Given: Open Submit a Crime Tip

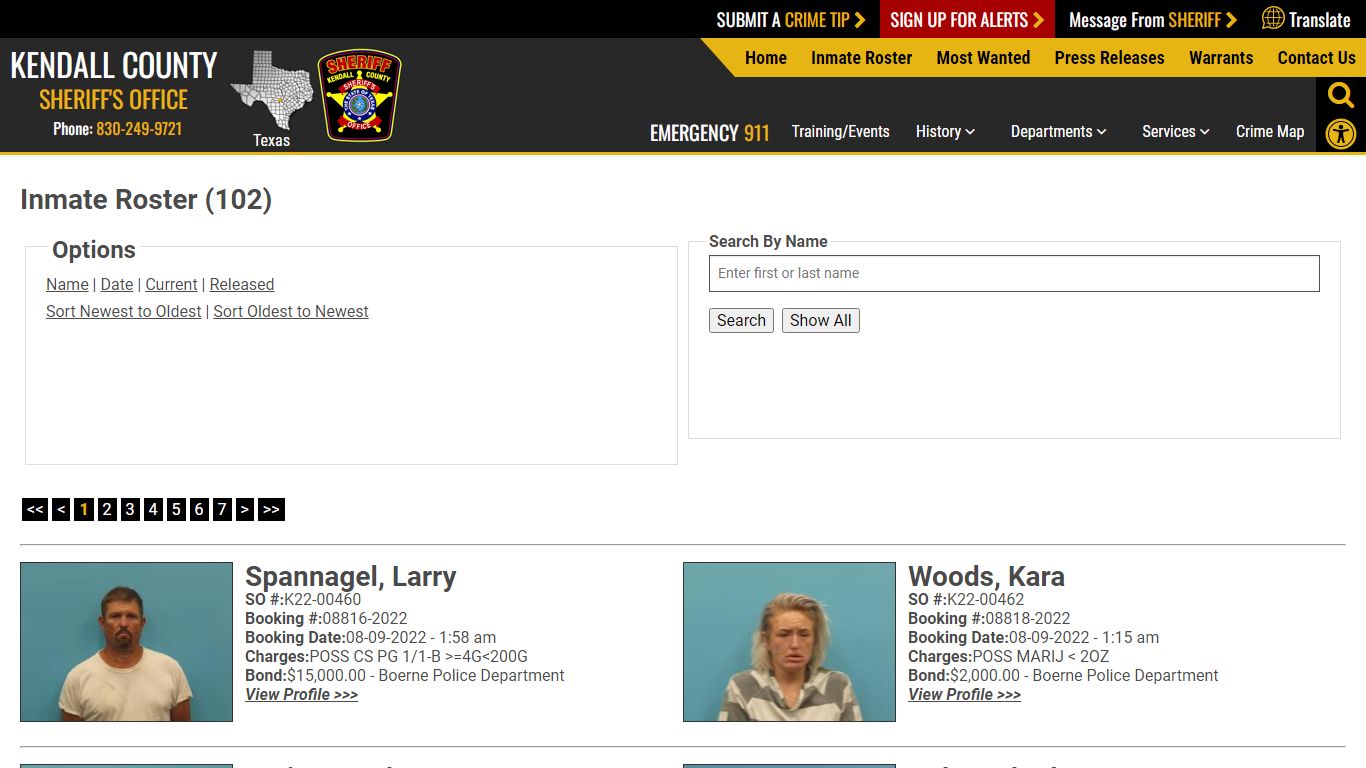Looking at the screenshot, I should (791, 19).
